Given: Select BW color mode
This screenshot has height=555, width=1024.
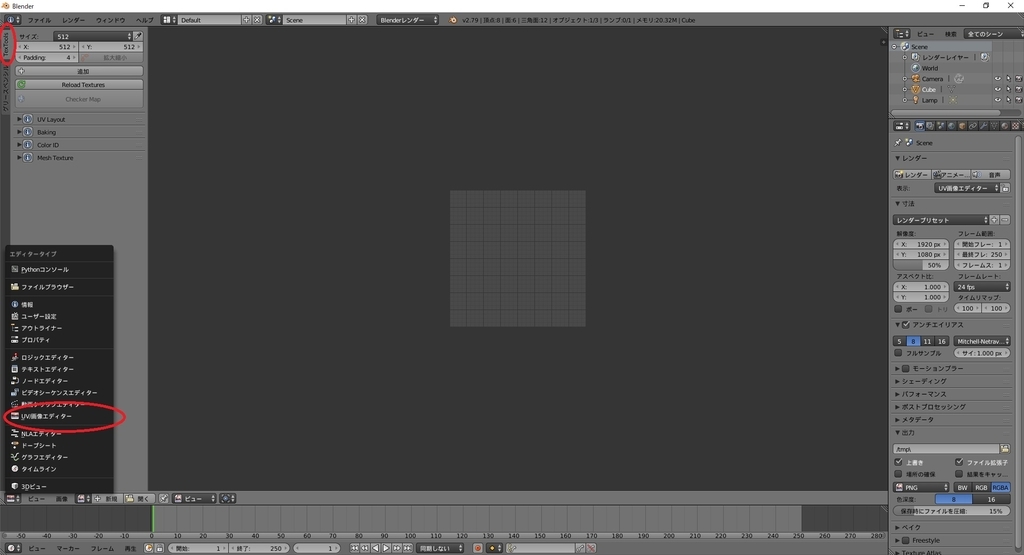Looking at the screenshot, I should (962, 488).
